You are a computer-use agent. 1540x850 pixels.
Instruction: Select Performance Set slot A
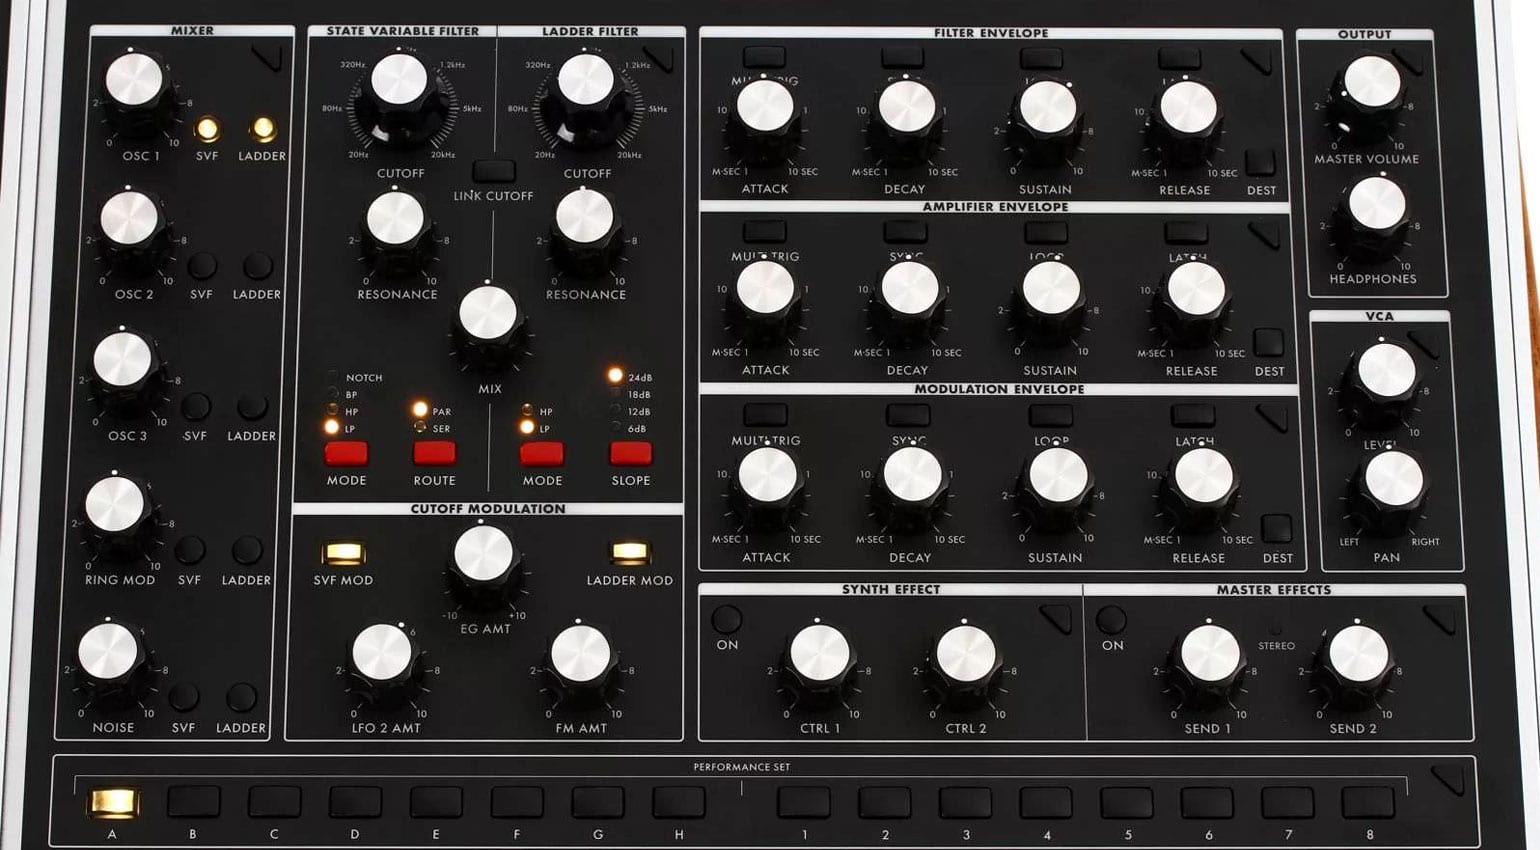coord(112,802)
